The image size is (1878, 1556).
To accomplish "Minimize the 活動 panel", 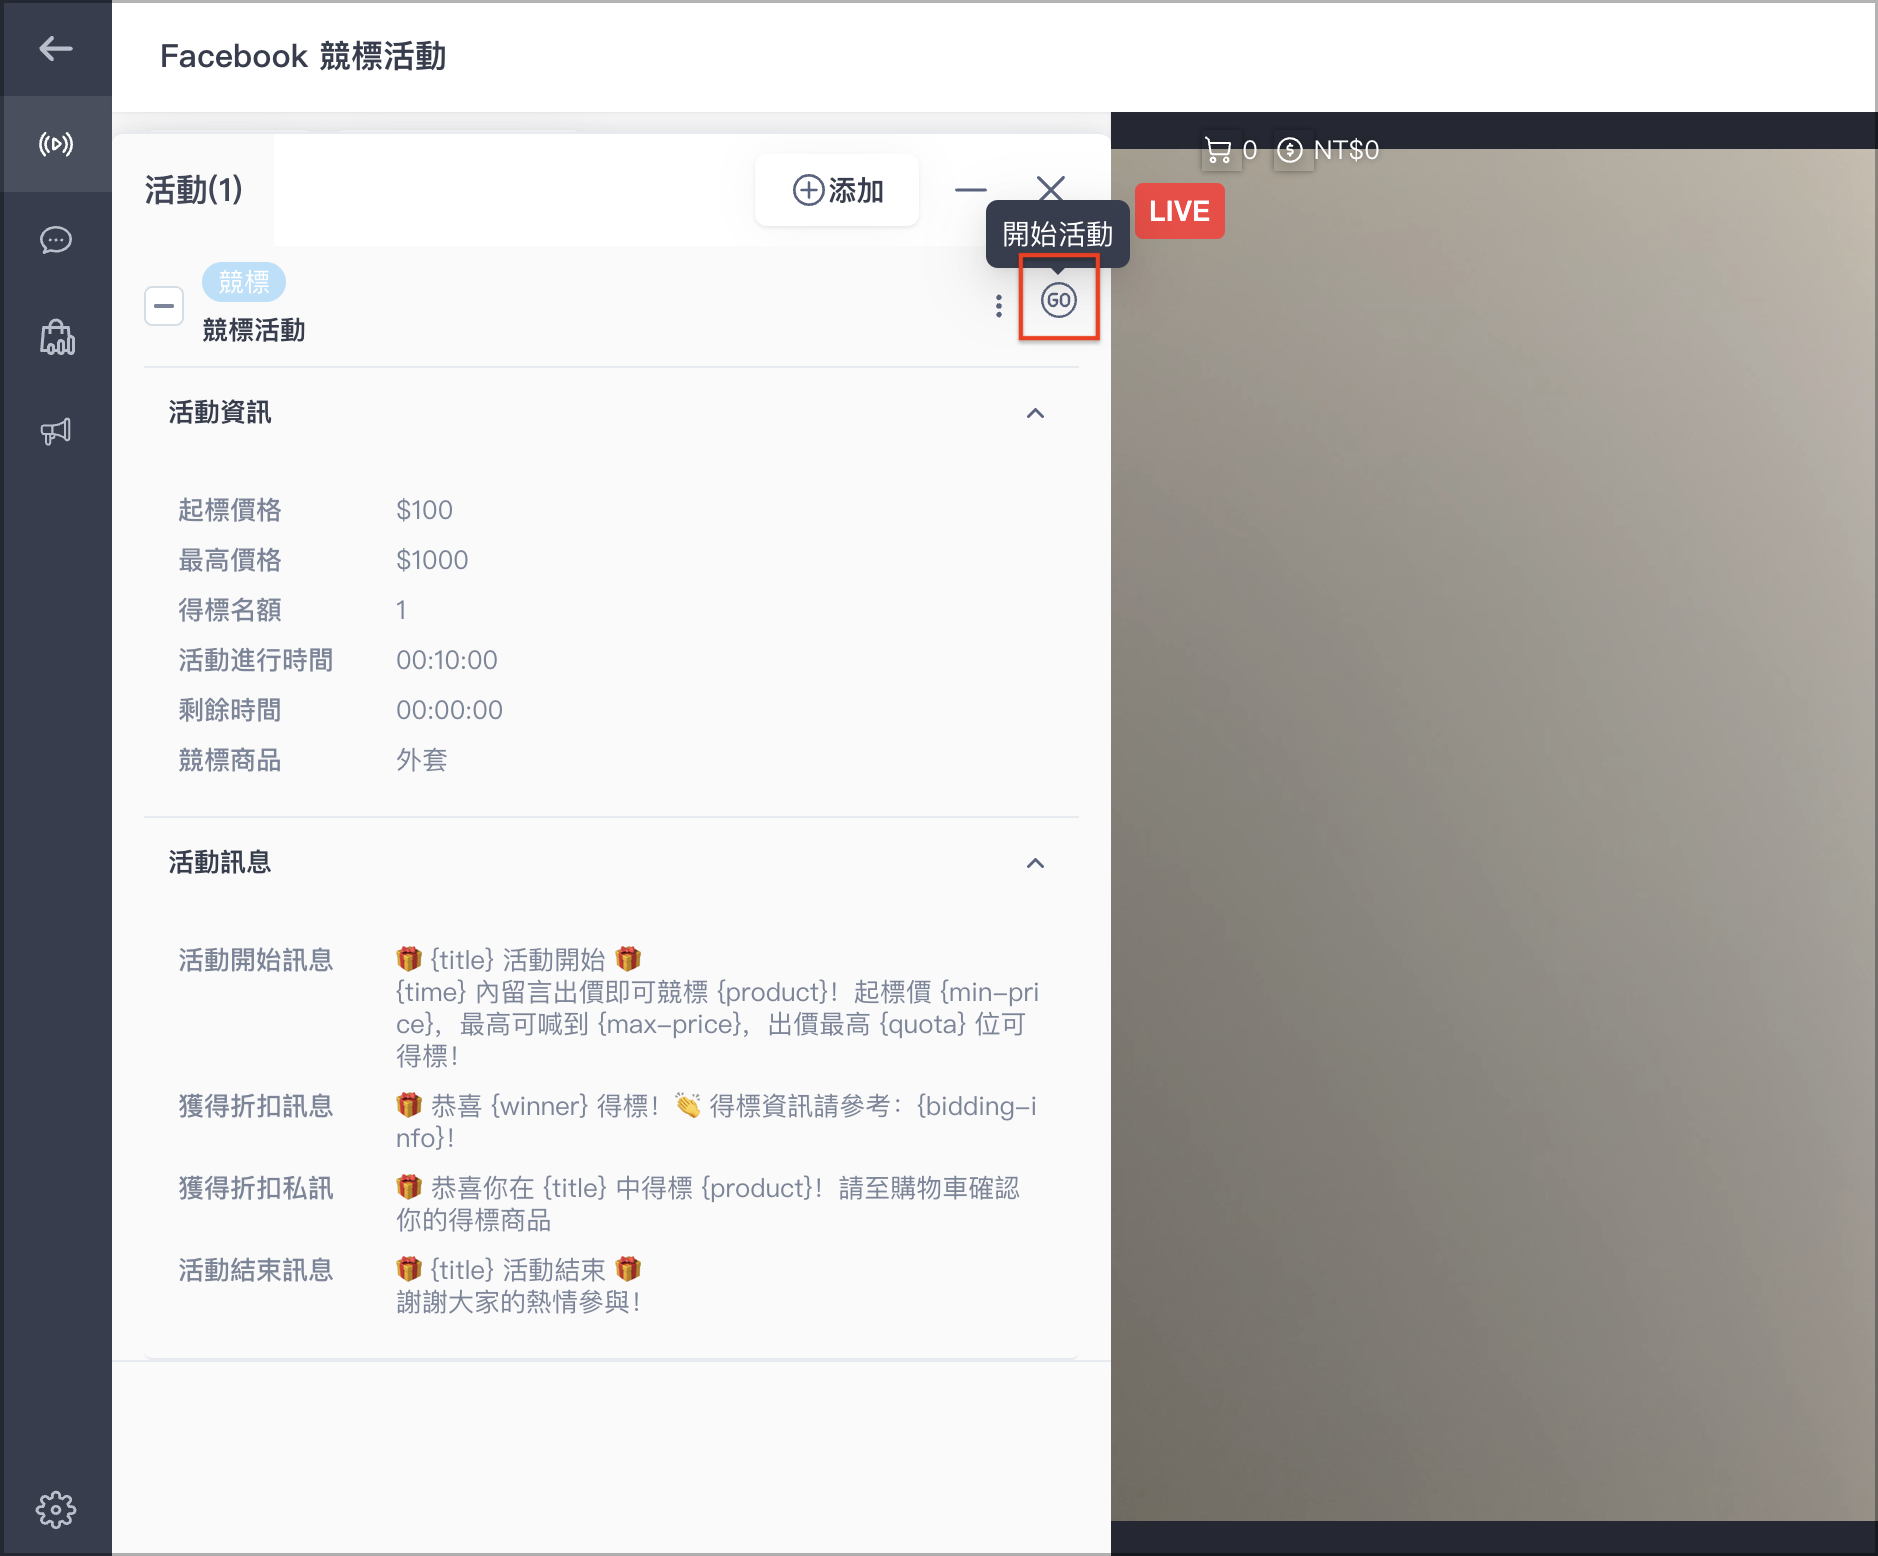I will point(970,189).
